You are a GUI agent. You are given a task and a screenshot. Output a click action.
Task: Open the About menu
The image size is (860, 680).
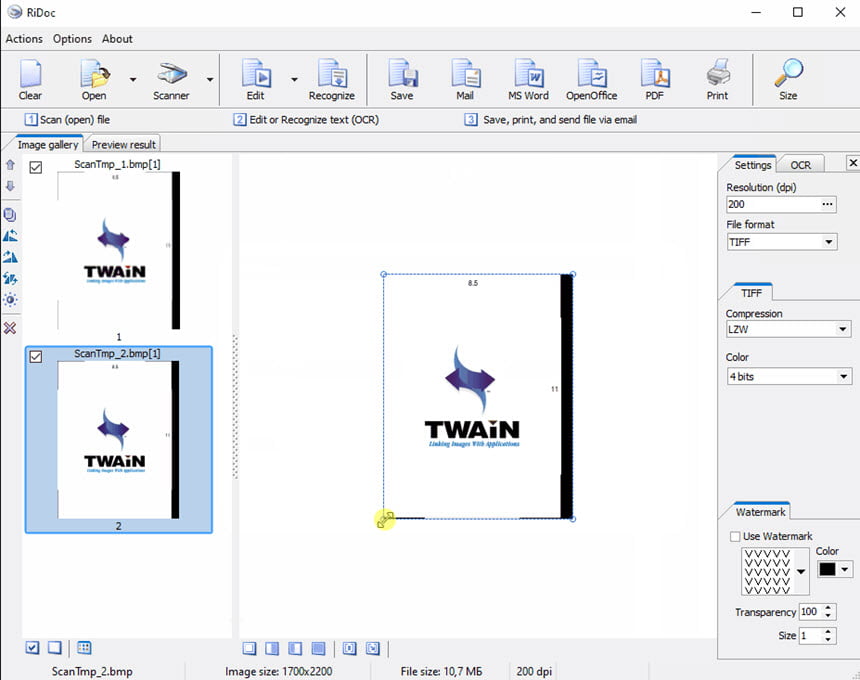117,39
